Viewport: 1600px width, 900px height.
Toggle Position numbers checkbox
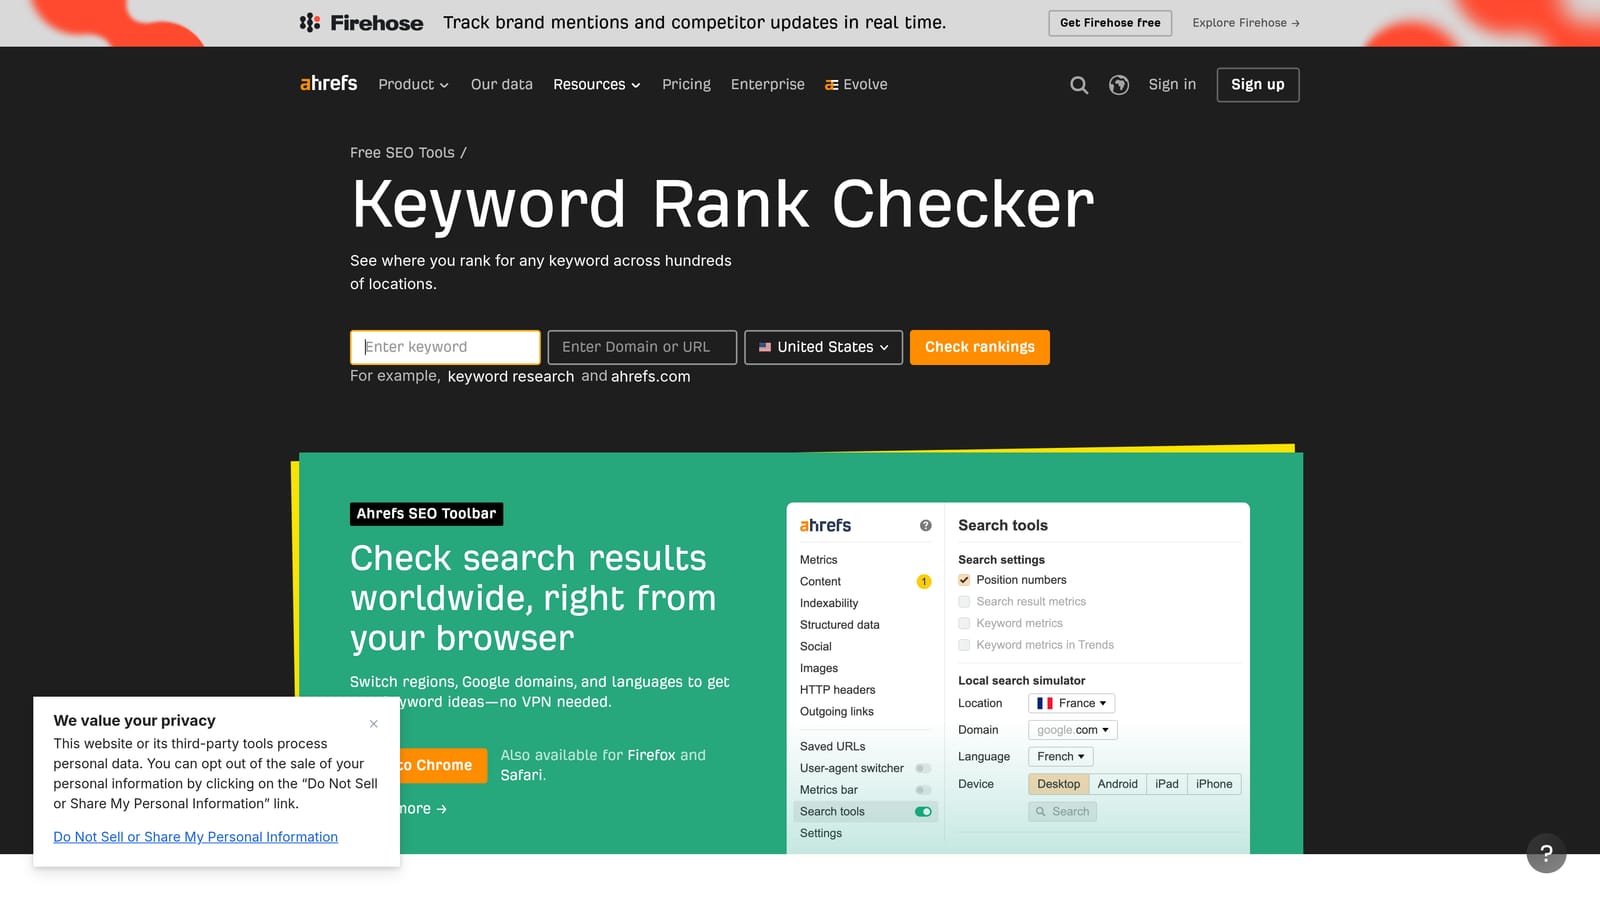tap(964, 580)
